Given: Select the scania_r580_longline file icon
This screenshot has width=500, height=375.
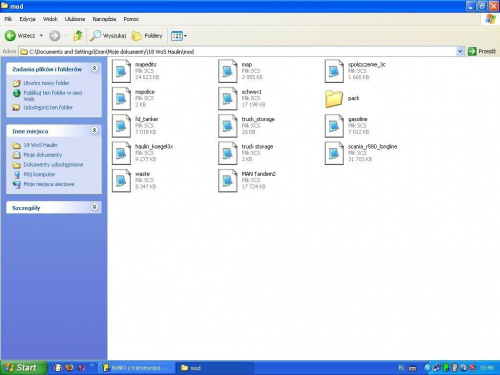Looking at the screenshot, I should click(x=334, y=153).
